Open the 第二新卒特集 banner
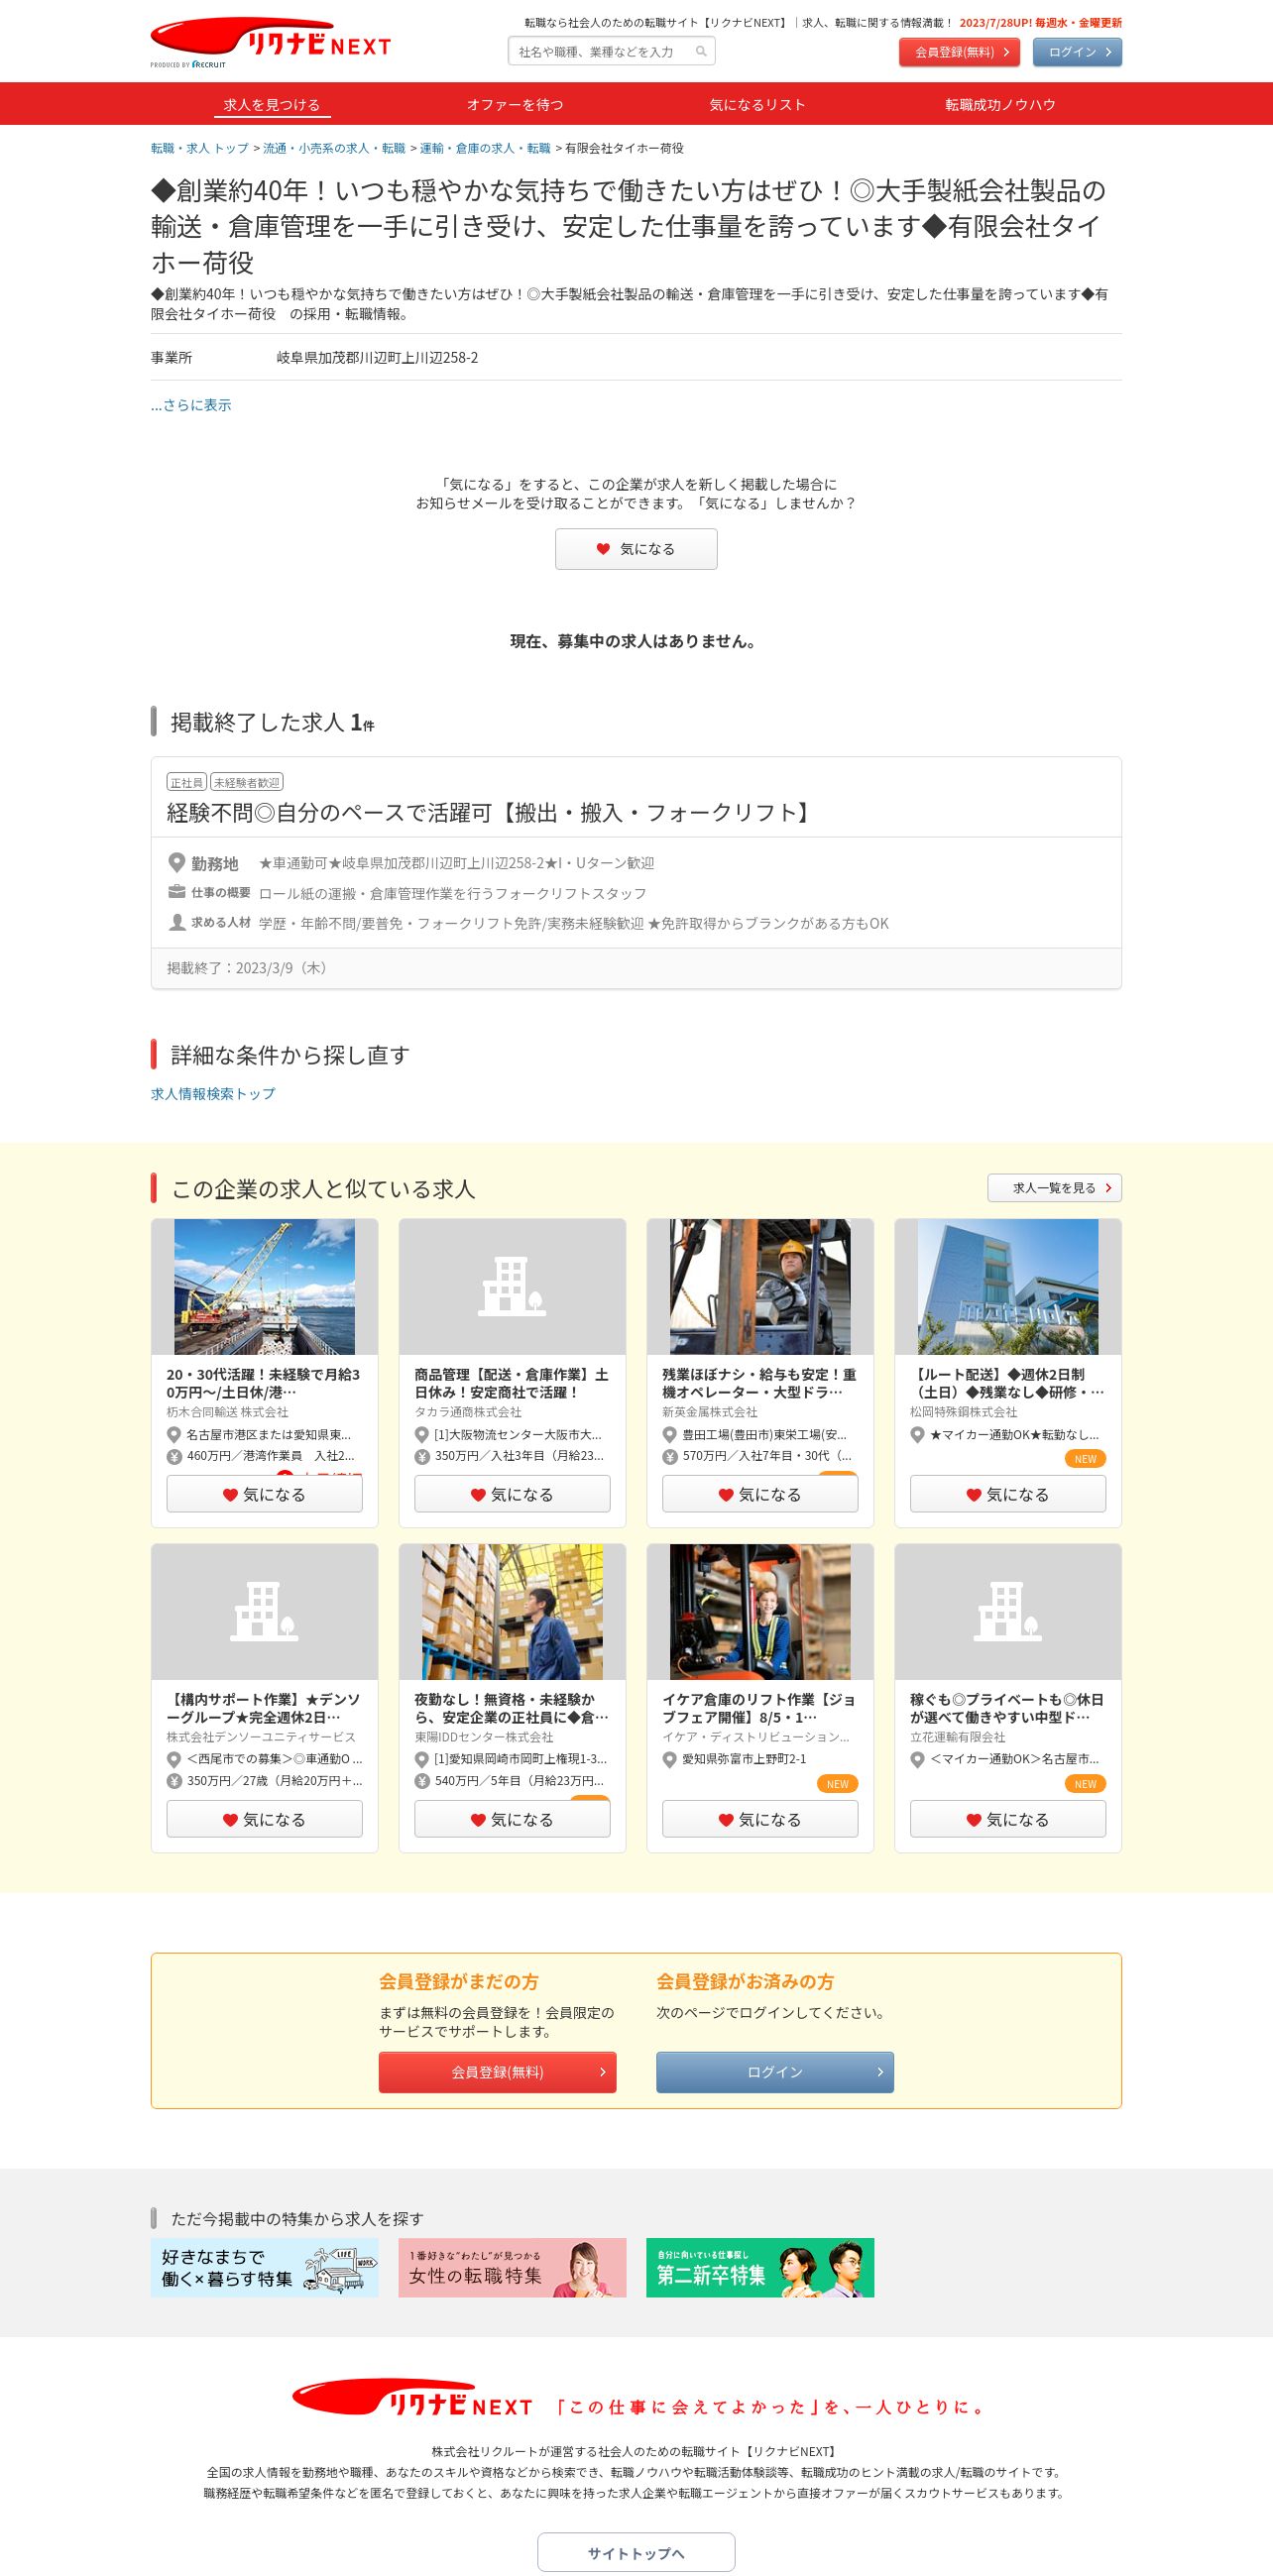The width and height of the screenshot is (1273, 2576). pyautogui.click(x=760, y=2267)
